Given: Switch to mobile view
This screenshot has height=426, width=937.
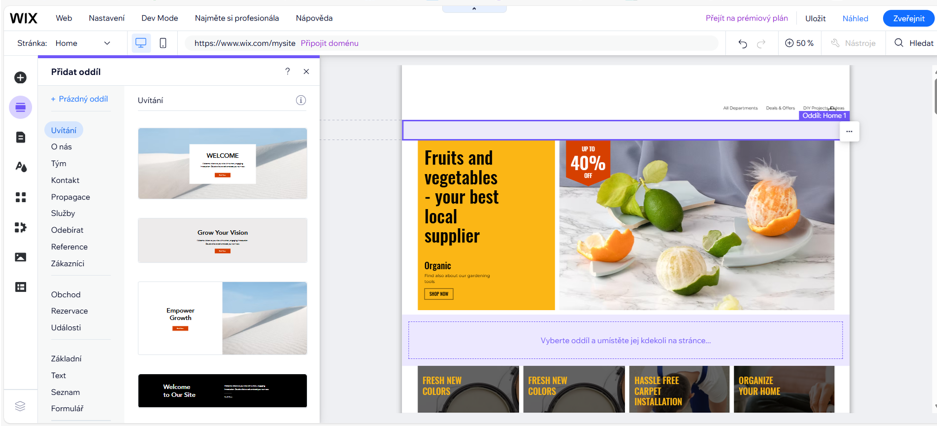Looking at the screenshot, I should [163, 43].
